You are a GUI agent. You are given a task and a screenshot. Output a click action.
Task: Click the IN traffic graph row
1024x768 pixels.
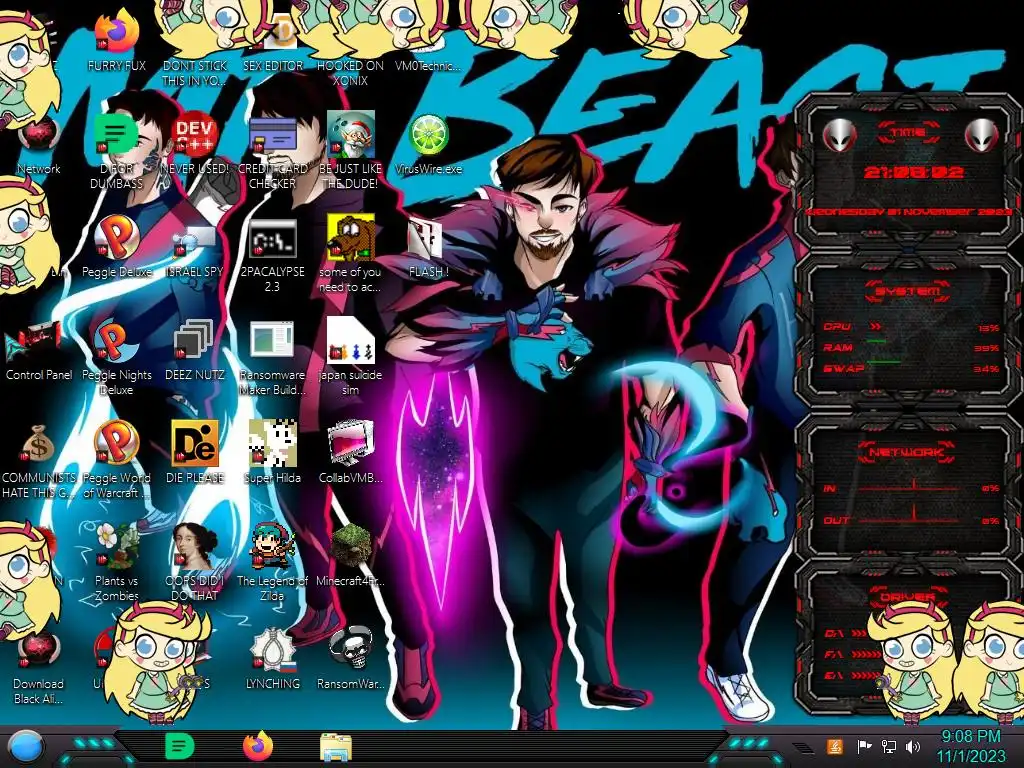coord(911,487)
